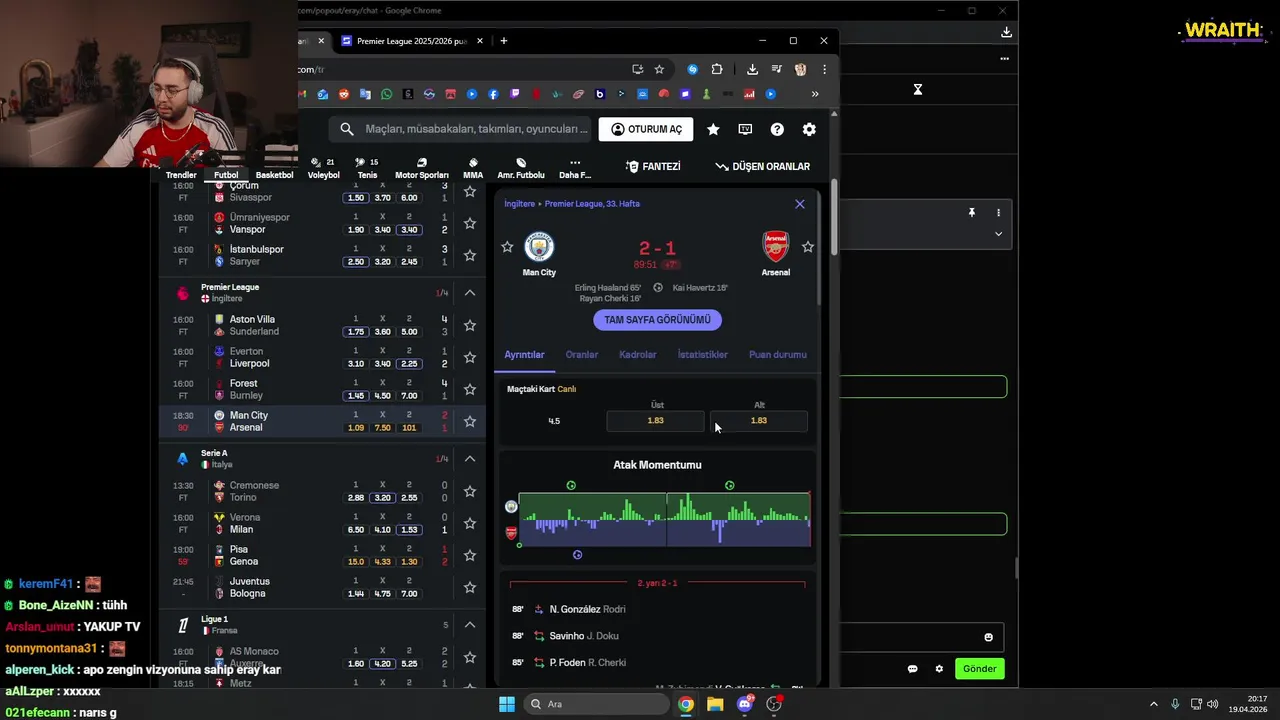This screenshot has width=1280, height=720.
Task: Open the help question mark icon
Action: [x=777, y=129]
